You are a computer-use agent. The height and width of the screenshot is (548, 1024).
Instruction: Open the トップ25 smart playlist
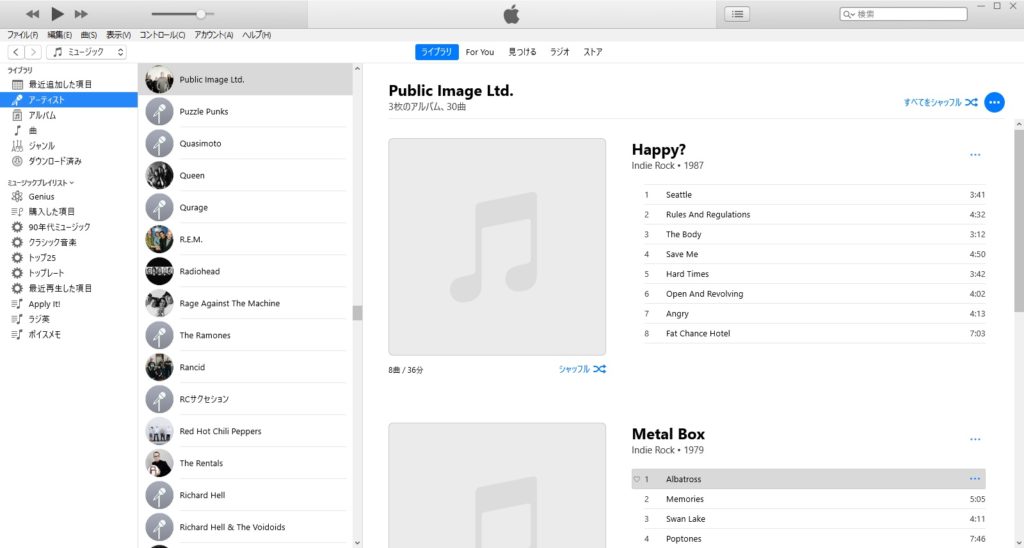pyautogui.click(x=69, y=257)
